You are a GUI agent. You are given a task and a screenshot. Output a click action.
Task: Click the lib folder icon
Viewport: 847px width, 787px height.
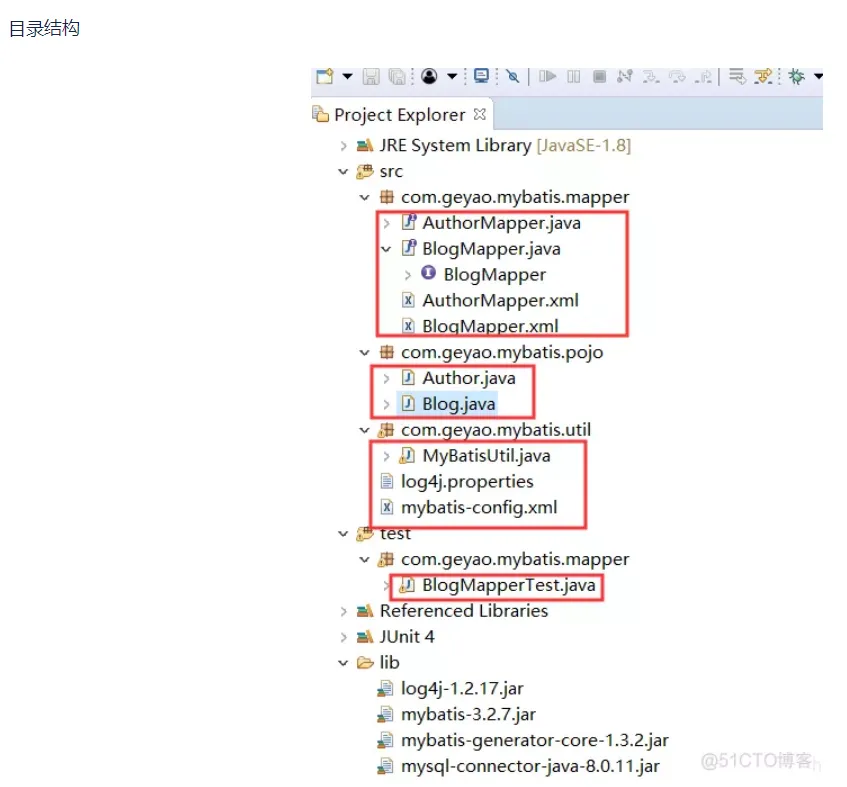point(365,663)
